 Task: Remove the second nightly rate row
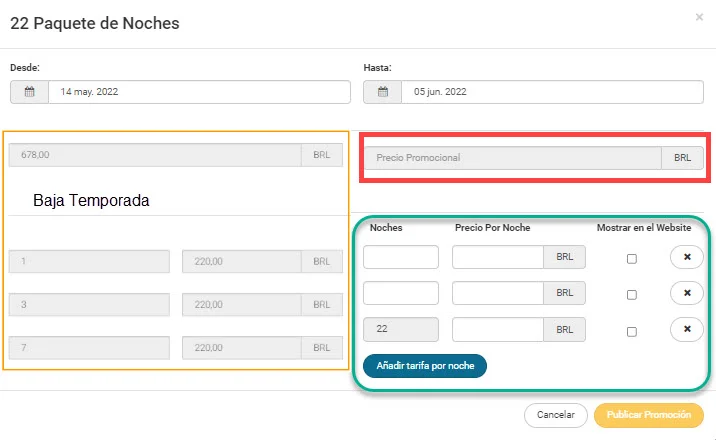pos(686,293)
